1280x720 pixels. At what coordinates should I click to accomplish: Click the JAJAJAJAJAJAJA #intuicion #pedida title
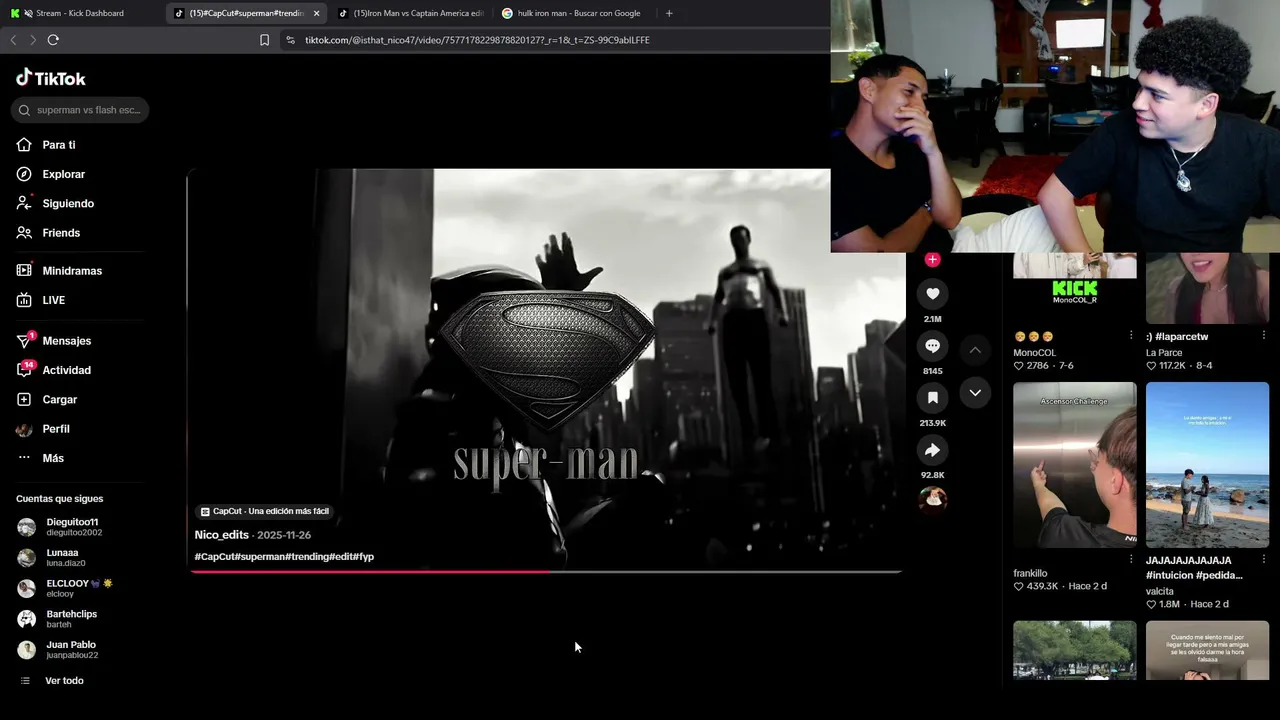point(1194,568)
